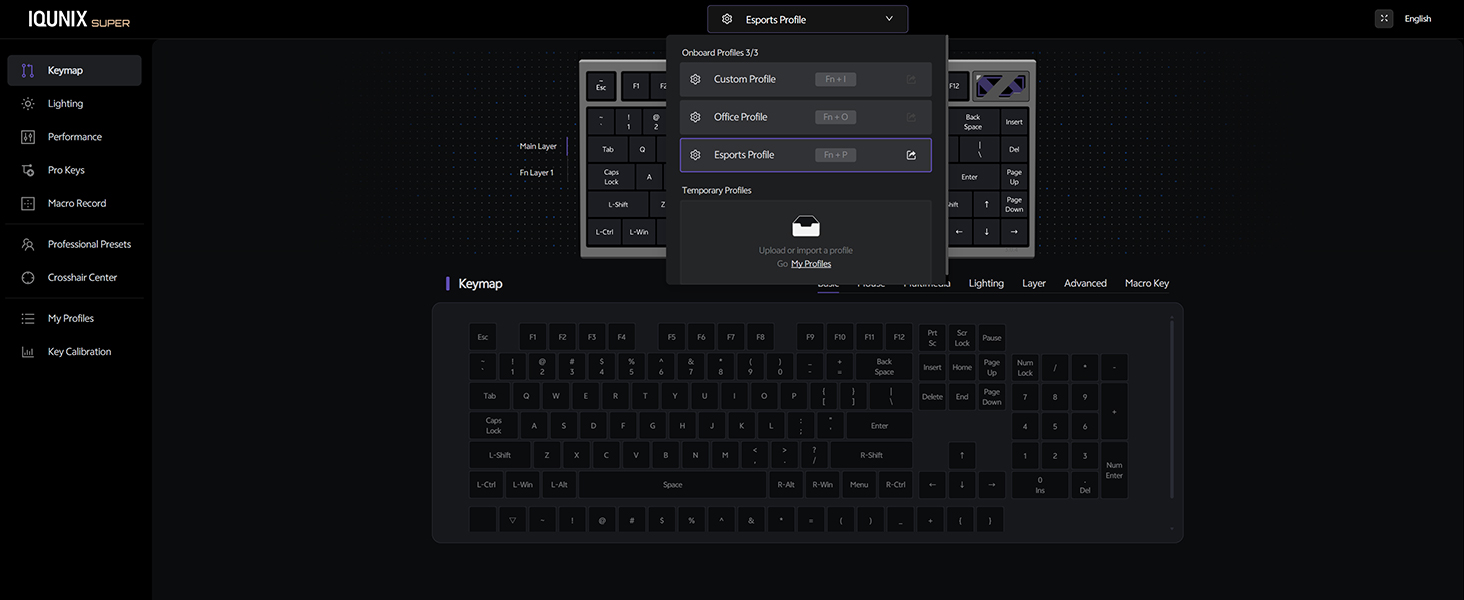Click the "Fn + I" shortcut badge
Image resolution: width=1464 pixels, height=600 pixels.
coord(836,79)
